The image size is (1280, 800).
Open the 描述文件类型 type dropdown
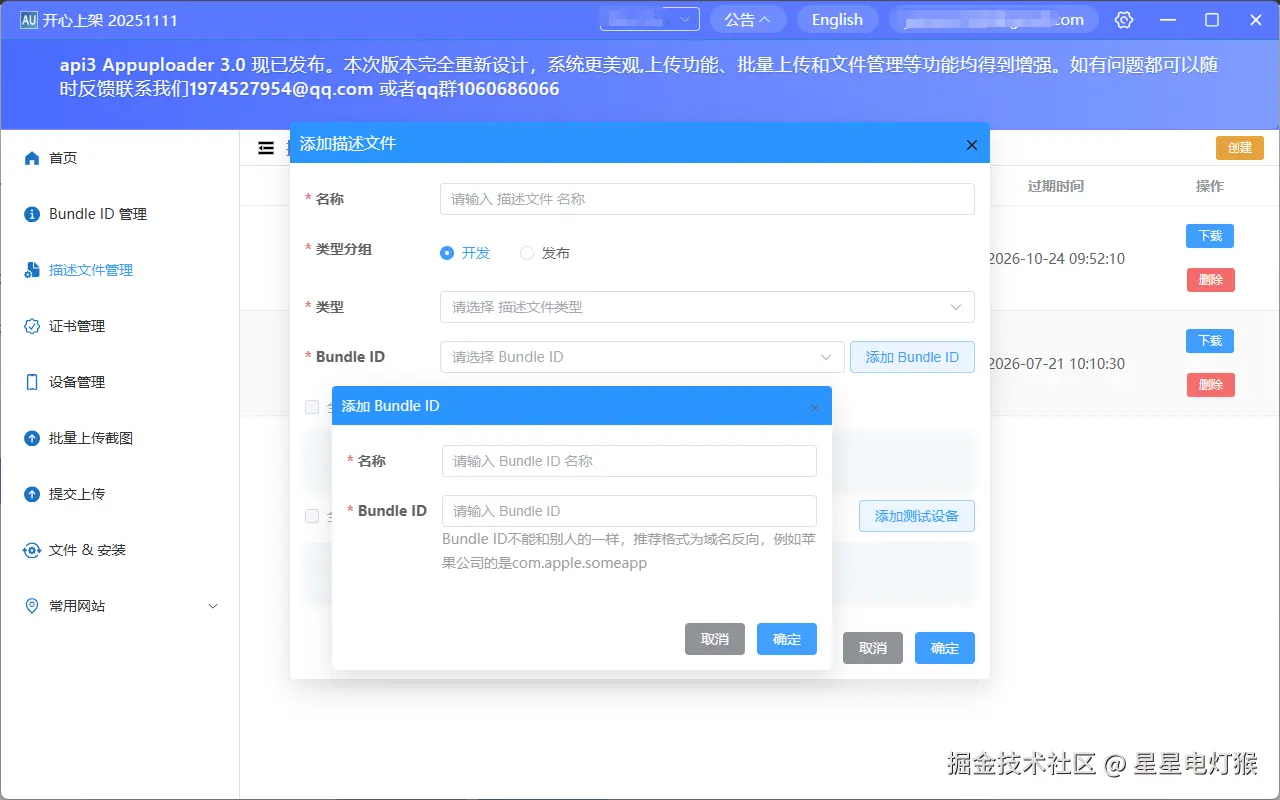click(707, 307)
